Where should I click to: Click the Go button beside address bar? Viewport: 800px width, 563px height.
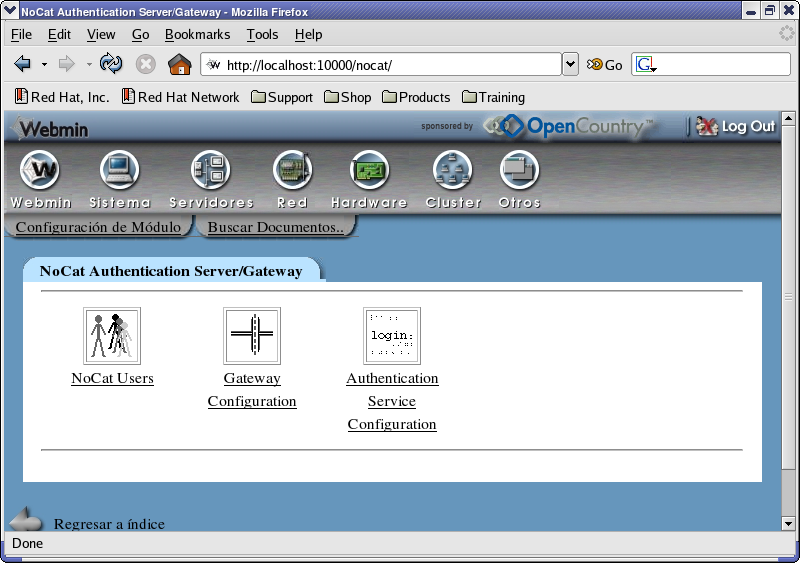pos(605,65)
